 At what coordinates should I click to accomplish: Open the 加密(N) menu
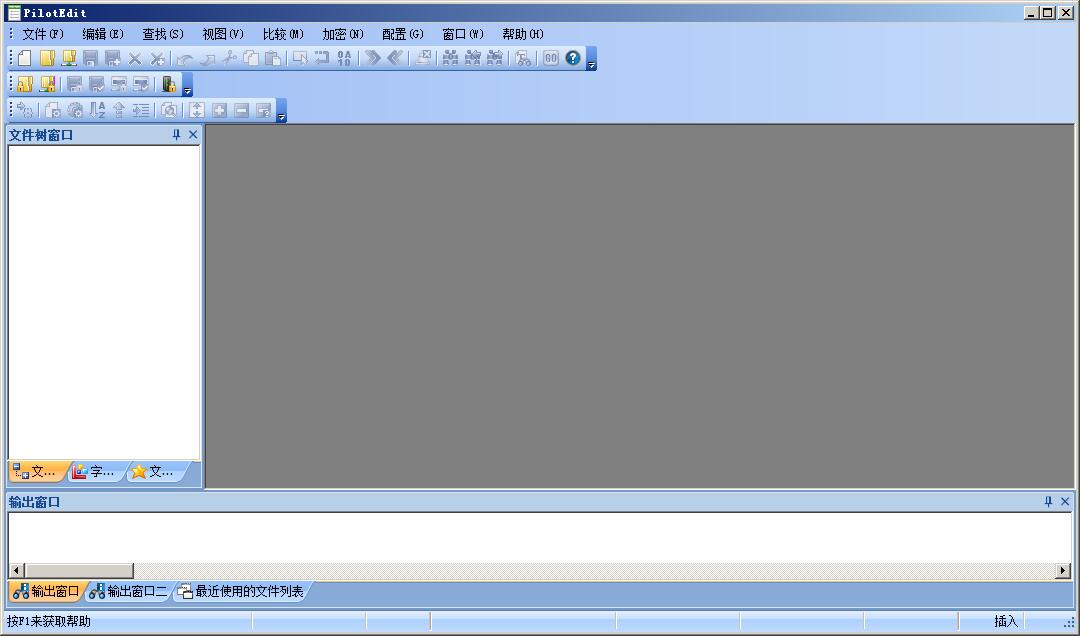343,34
